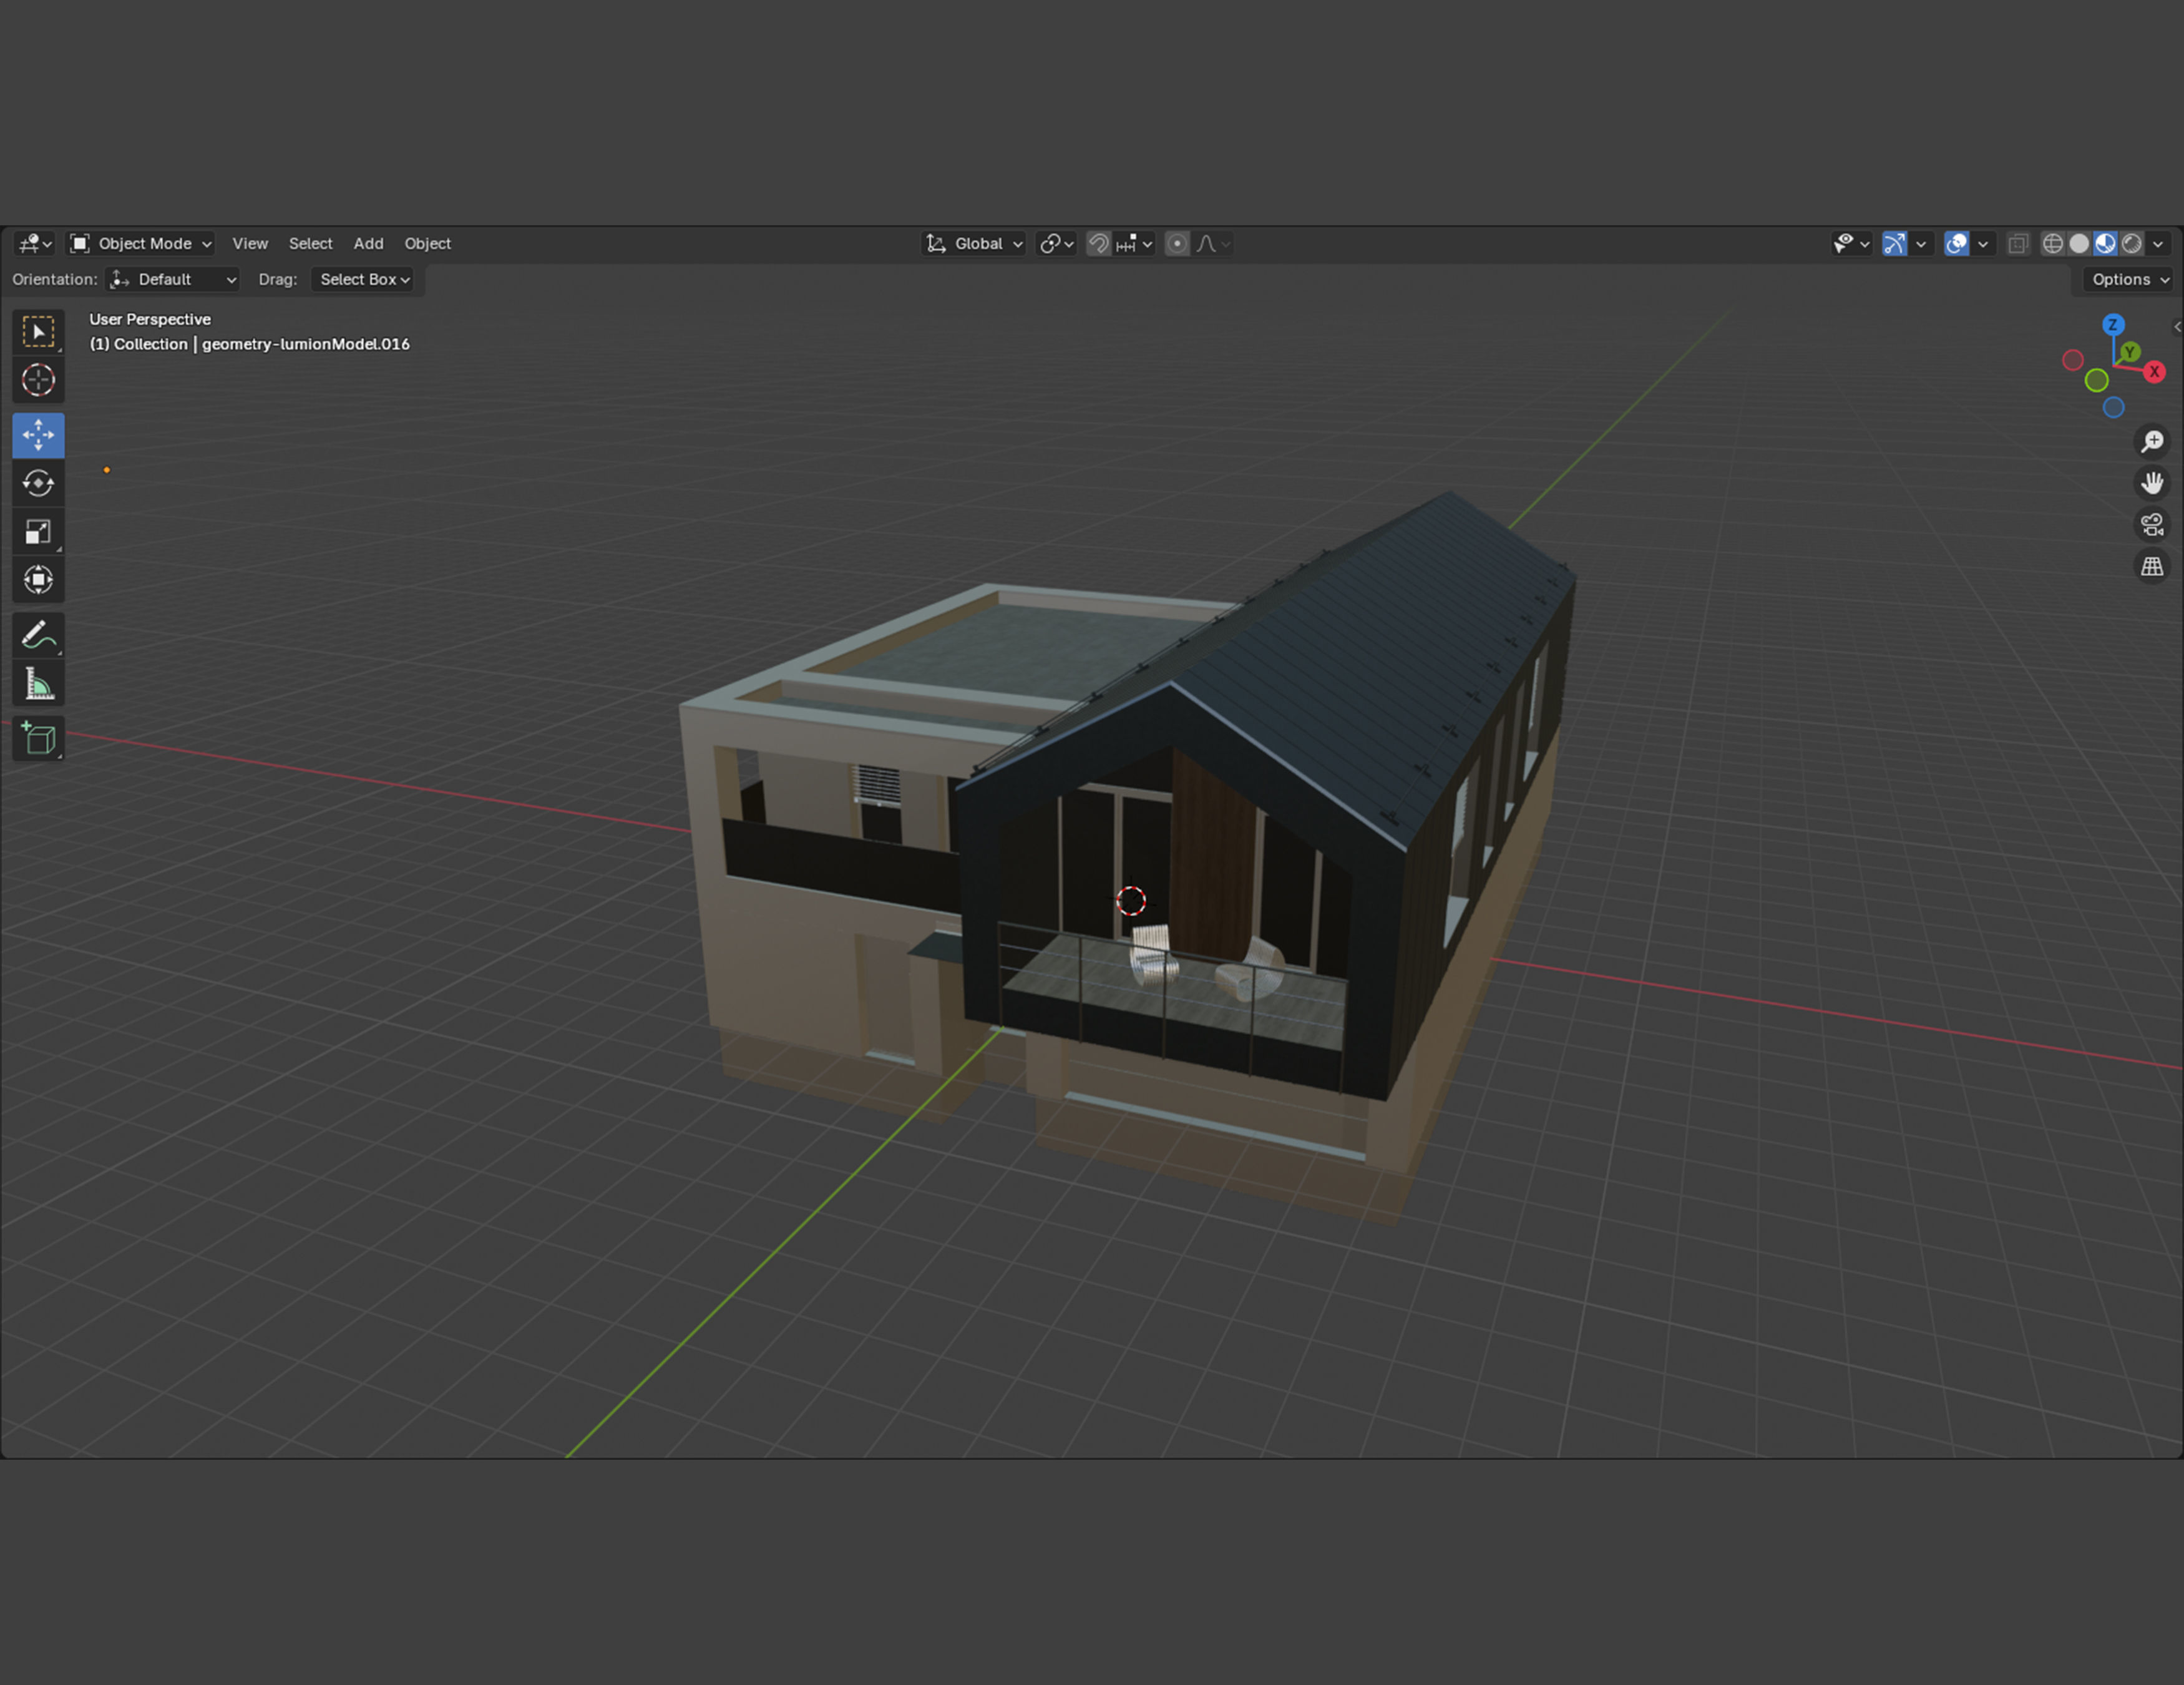Select the Measure ruler tool

pos(38,684)
